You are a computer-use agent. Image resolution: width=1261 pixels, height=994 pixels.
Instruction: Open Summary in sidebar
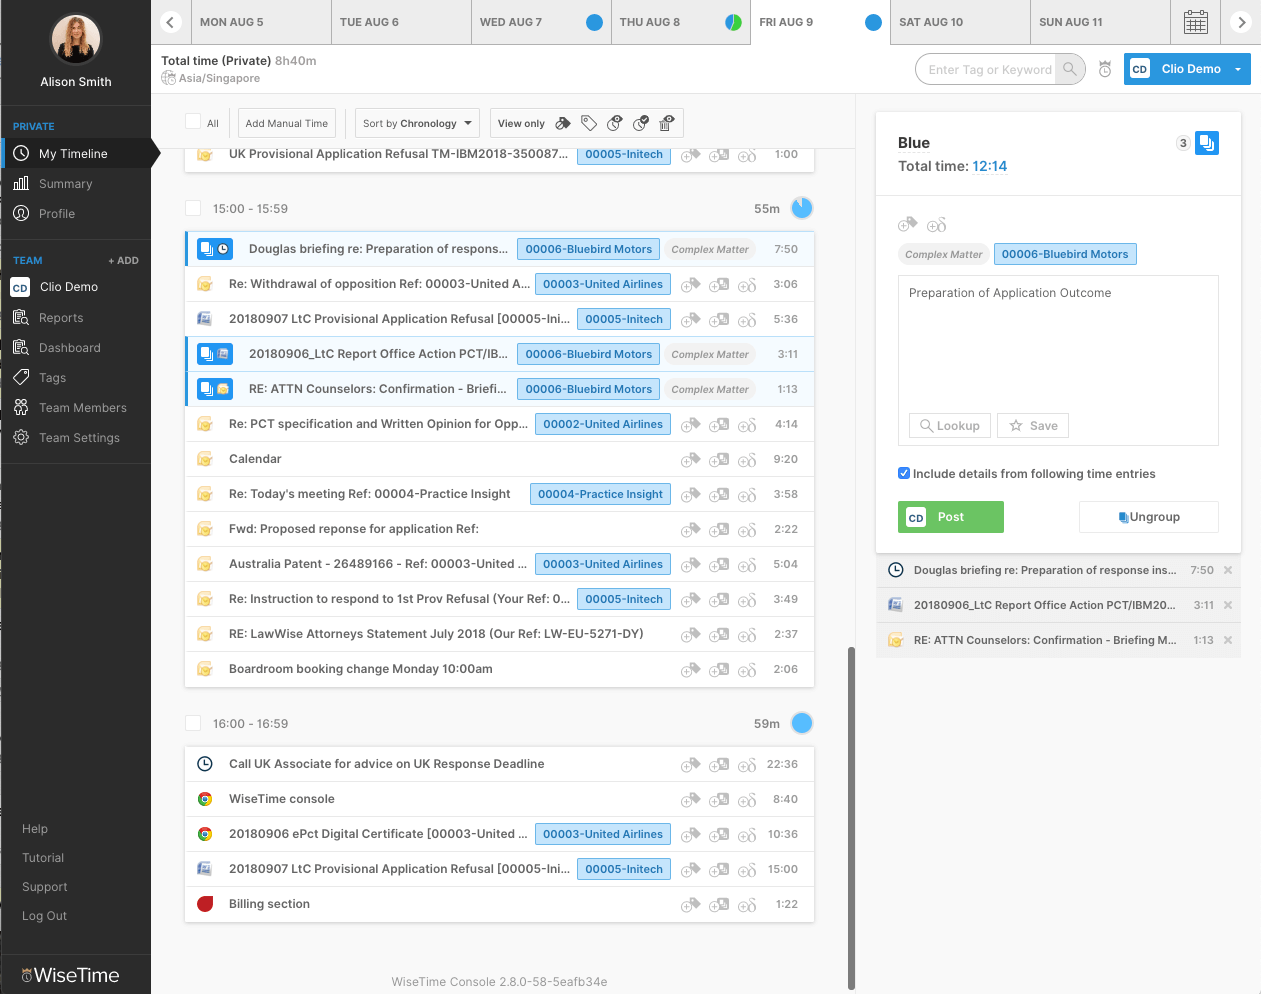(x=66, y=184)
